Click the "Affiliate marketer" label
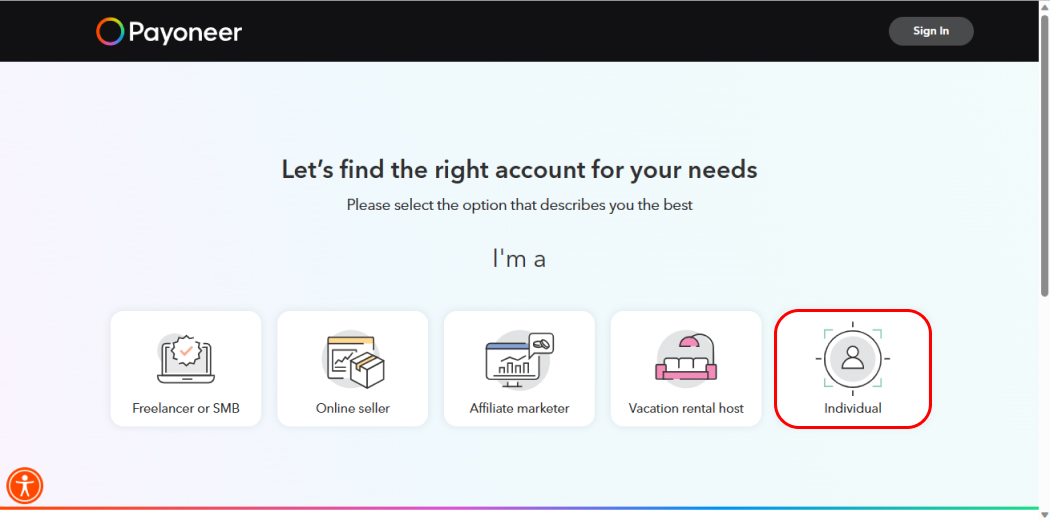 pos(520,408)
